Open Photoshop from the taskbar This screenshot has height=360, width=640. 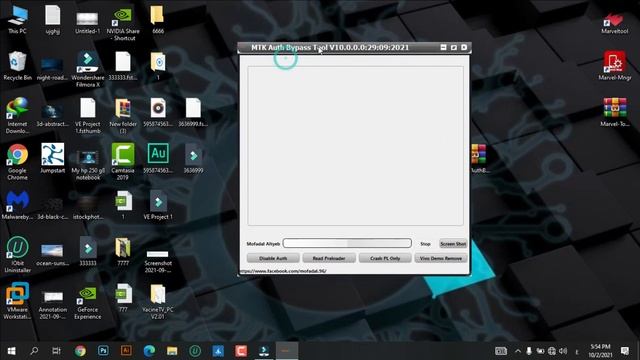coord(103,351)
